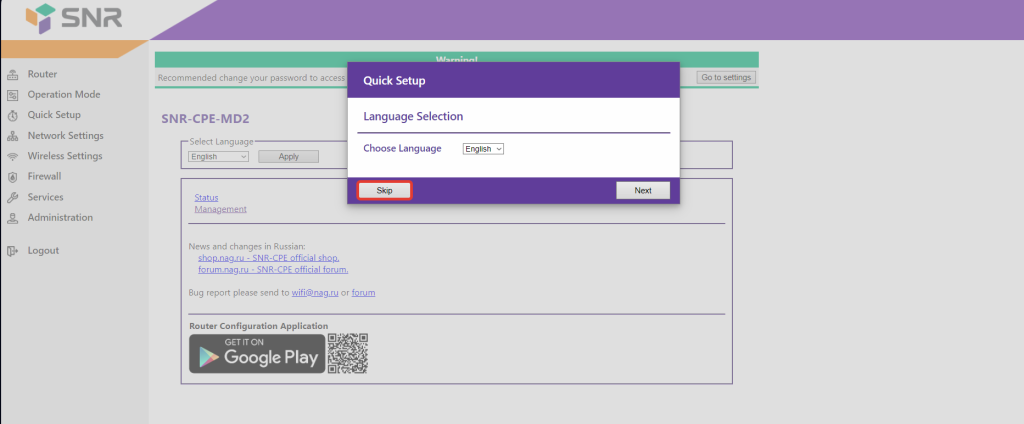This screenshot has height=424, width=1024.
Task: Open the Operation Mode menu
Action: pyautogui.click(x=64, y=95)
